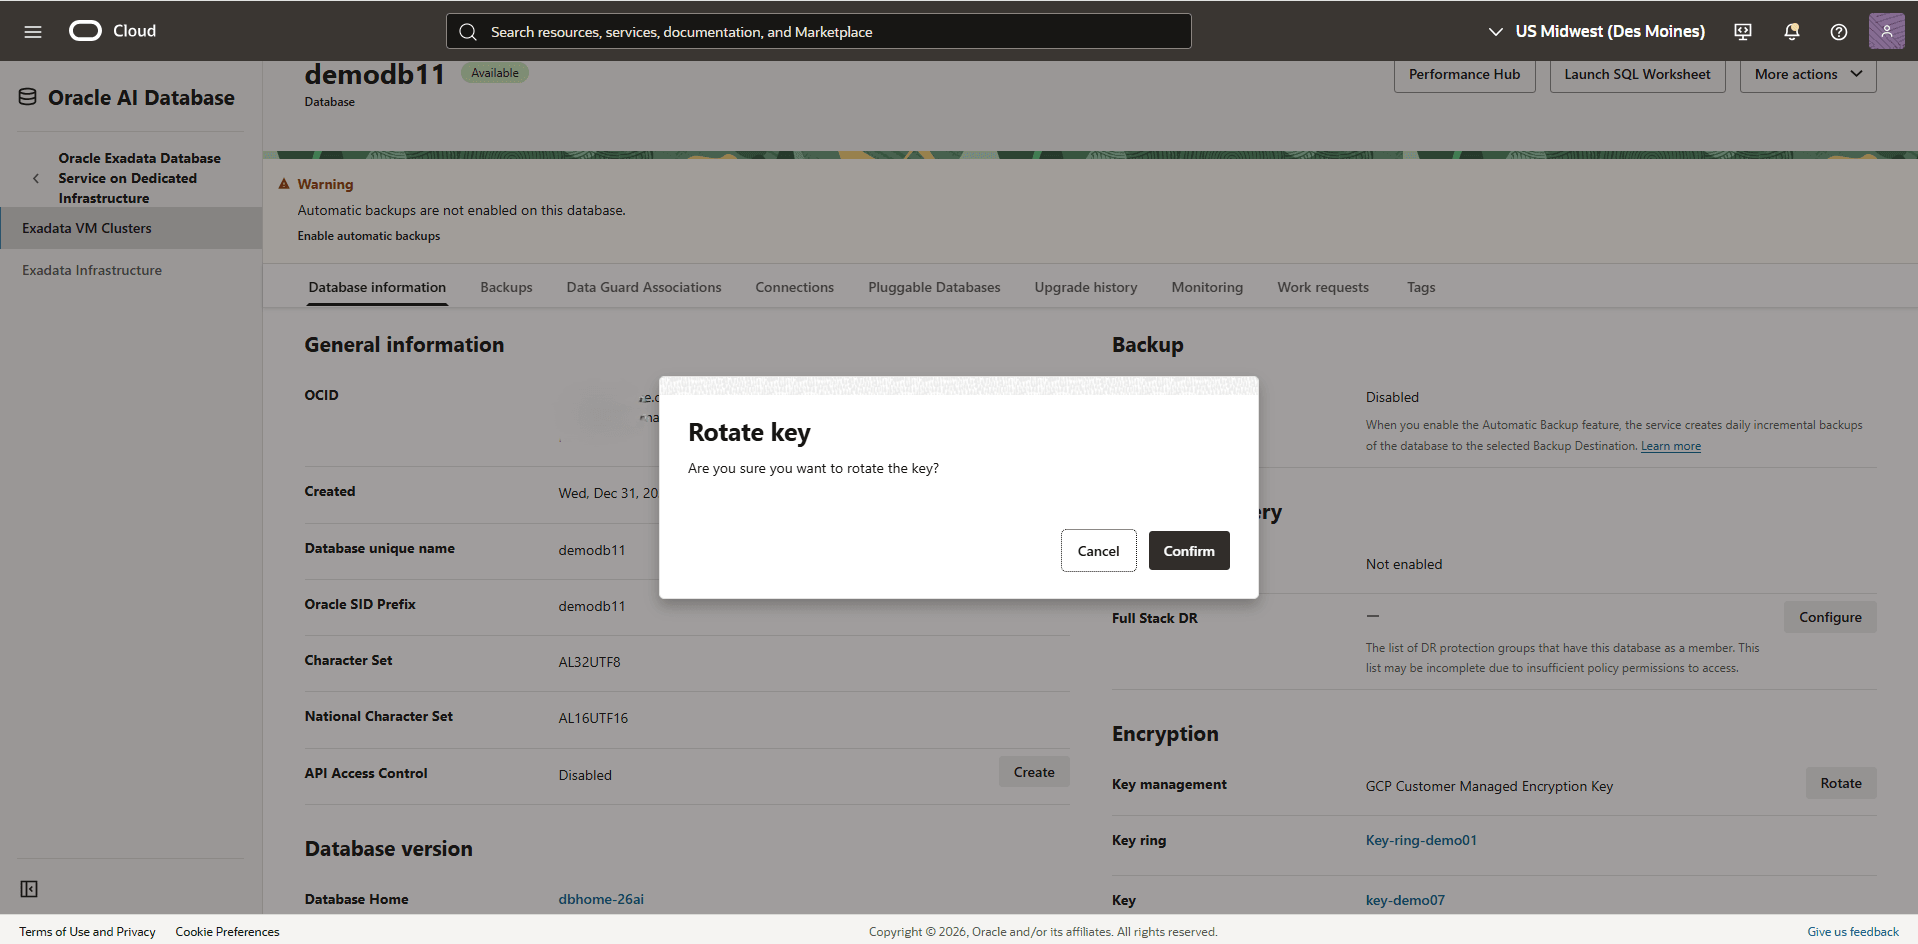Open the hamburger navigation menu

[33, 31]
